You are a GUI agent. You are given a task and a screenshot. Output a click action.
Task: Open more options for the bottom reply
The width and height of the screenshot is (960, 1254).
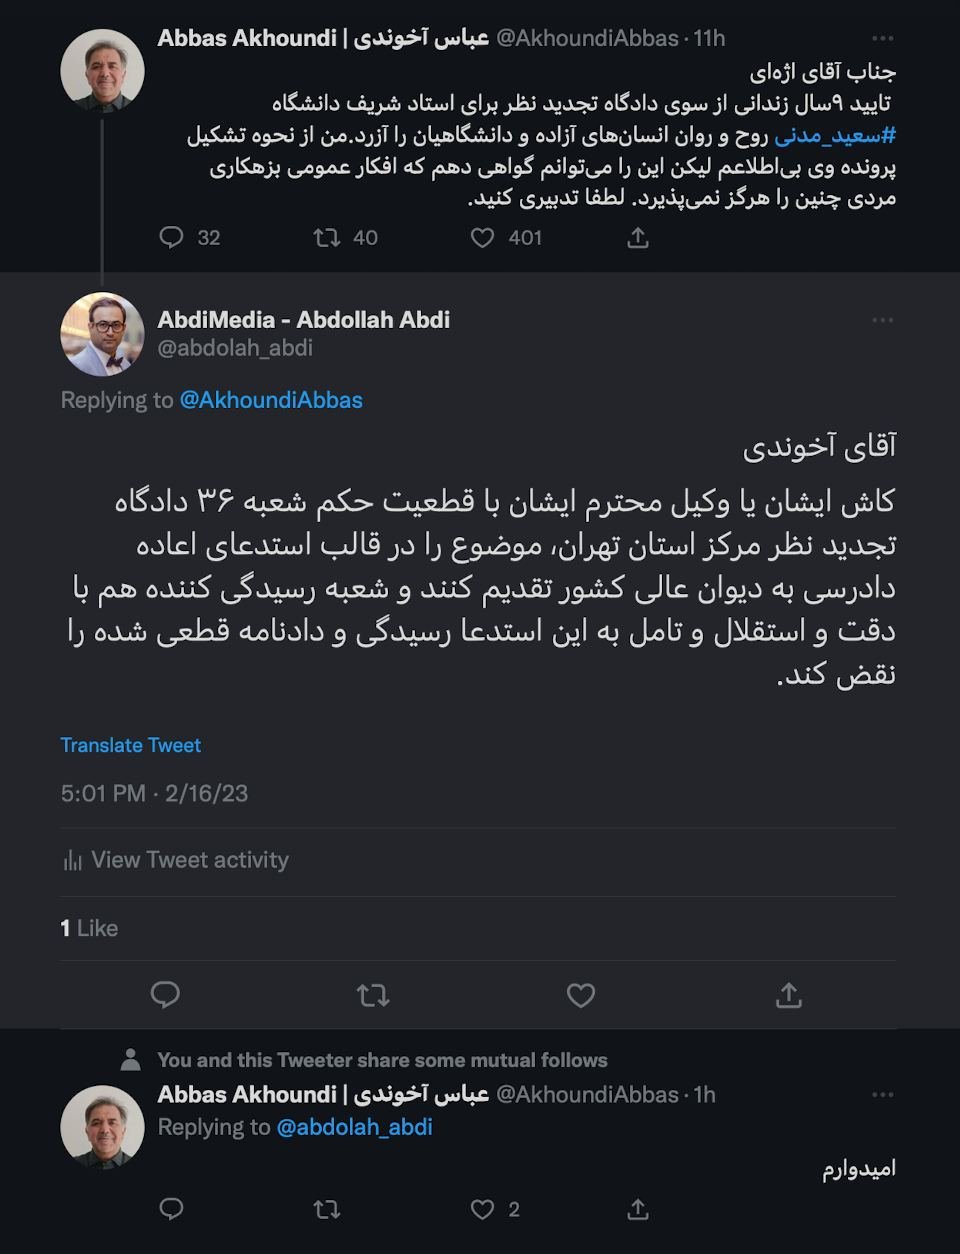point(882,1095)
